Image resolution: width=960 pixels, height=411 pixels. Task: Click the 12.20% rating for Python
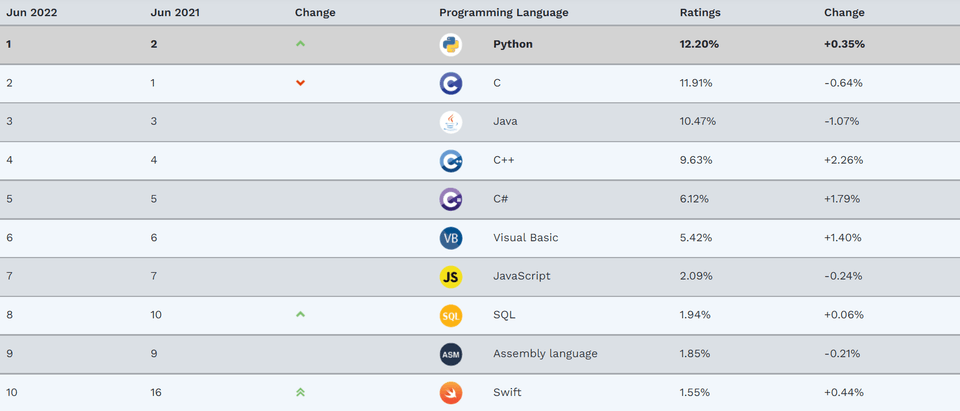point(699,44)
